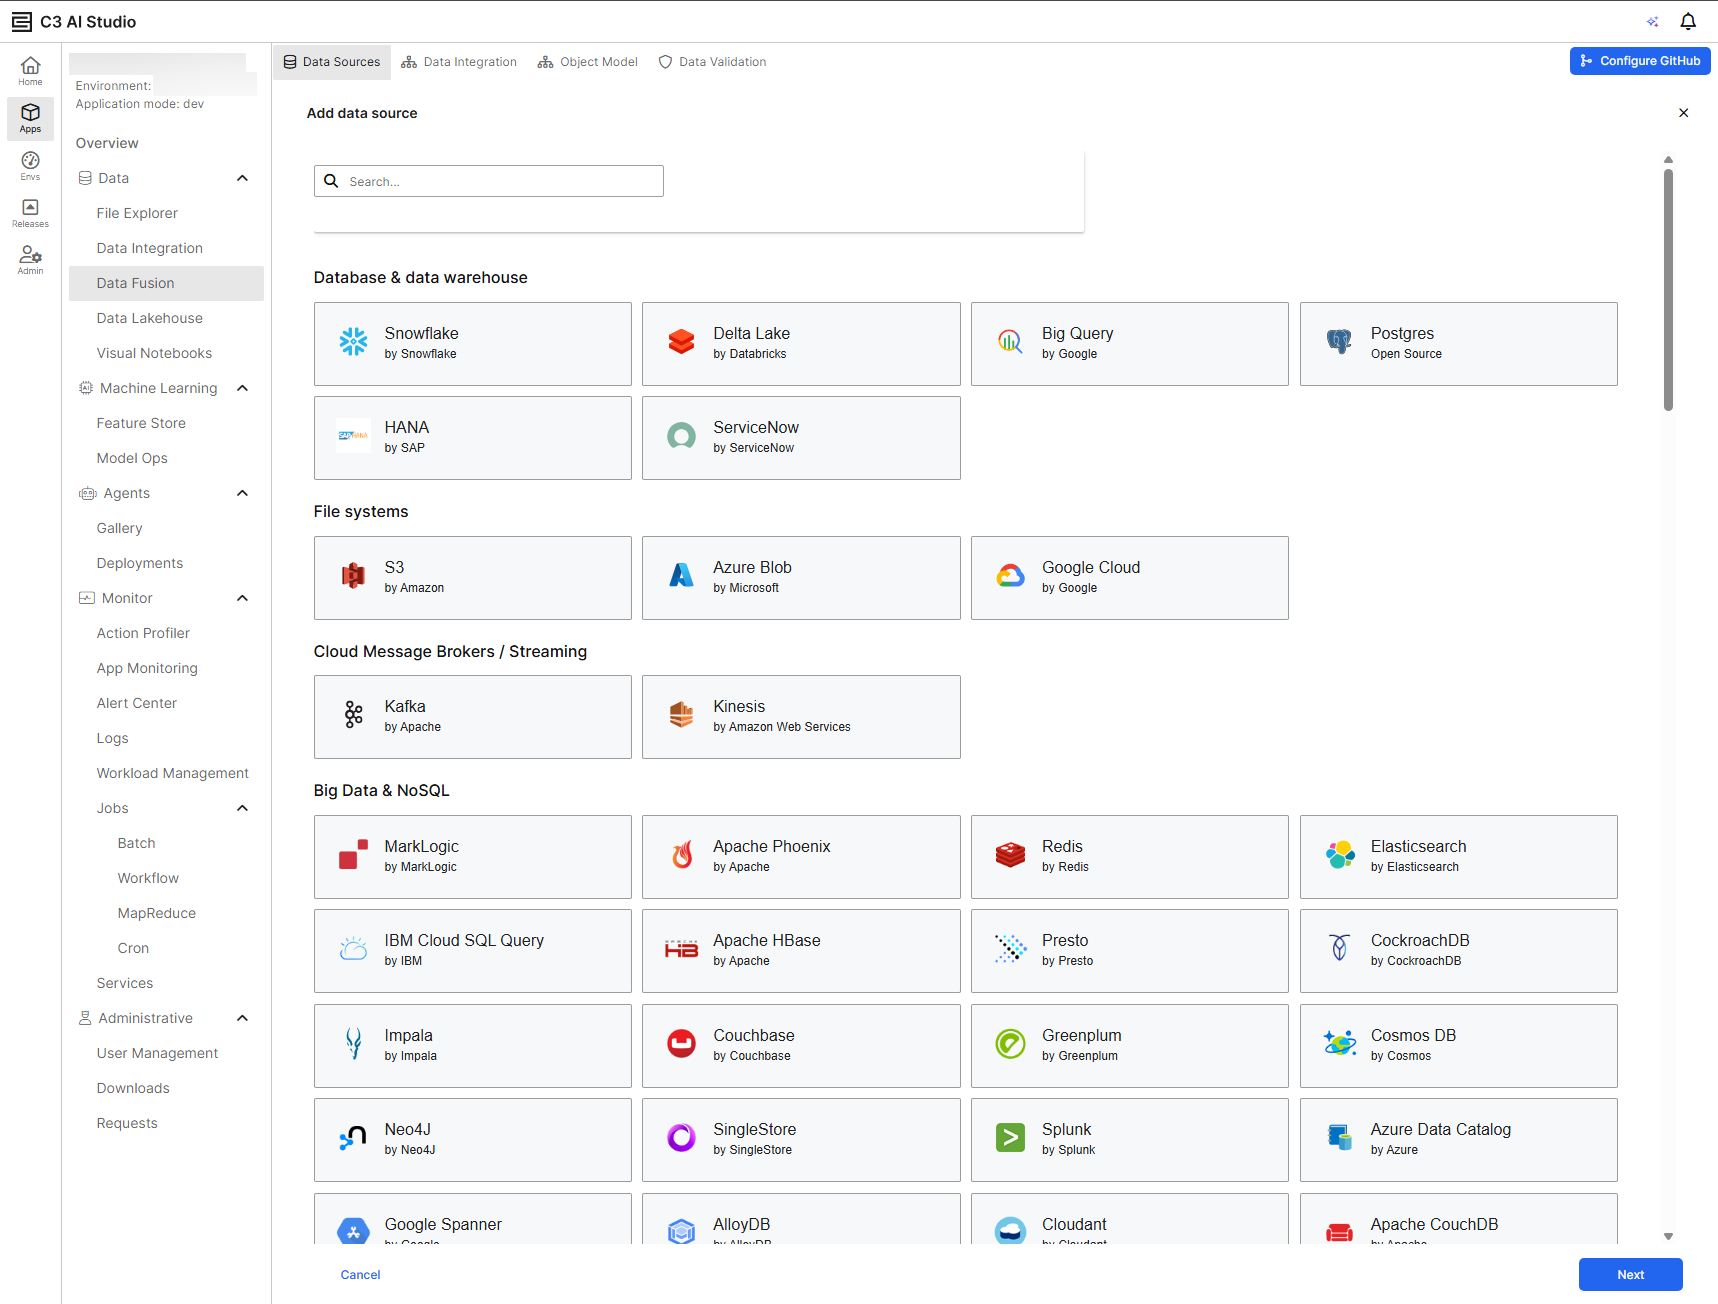The height and width of the screenshot is (1304, 1718).
Task: Select the Snowflake data source card
Action: pos(472,343)
